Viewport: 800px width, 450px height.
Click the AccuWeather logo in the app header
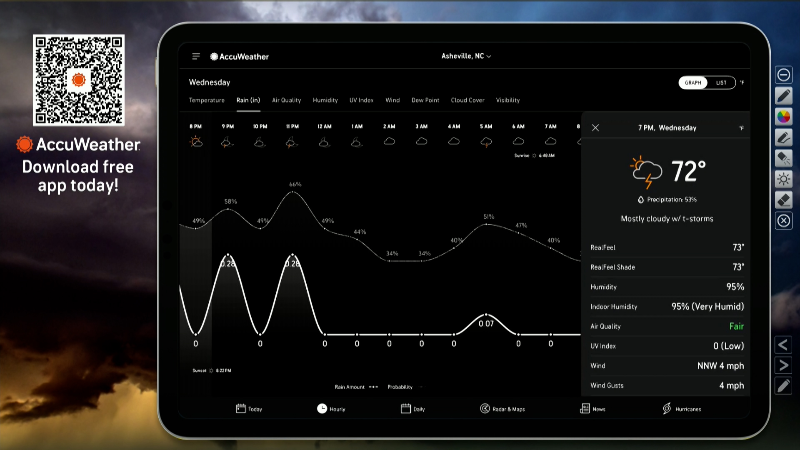239,57
